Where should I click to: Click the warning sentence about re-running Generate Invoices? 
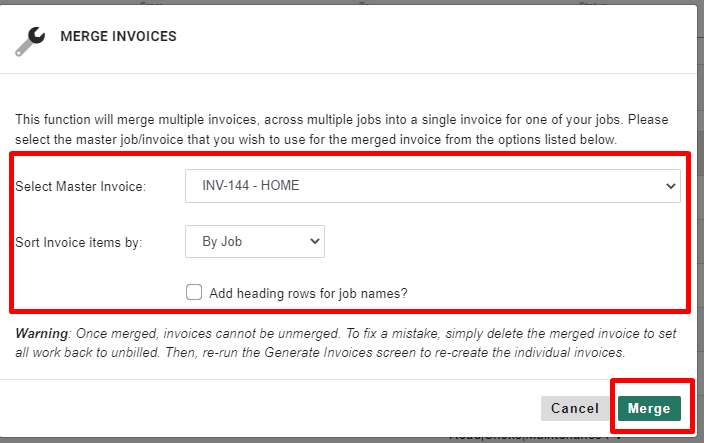[346, 343]
